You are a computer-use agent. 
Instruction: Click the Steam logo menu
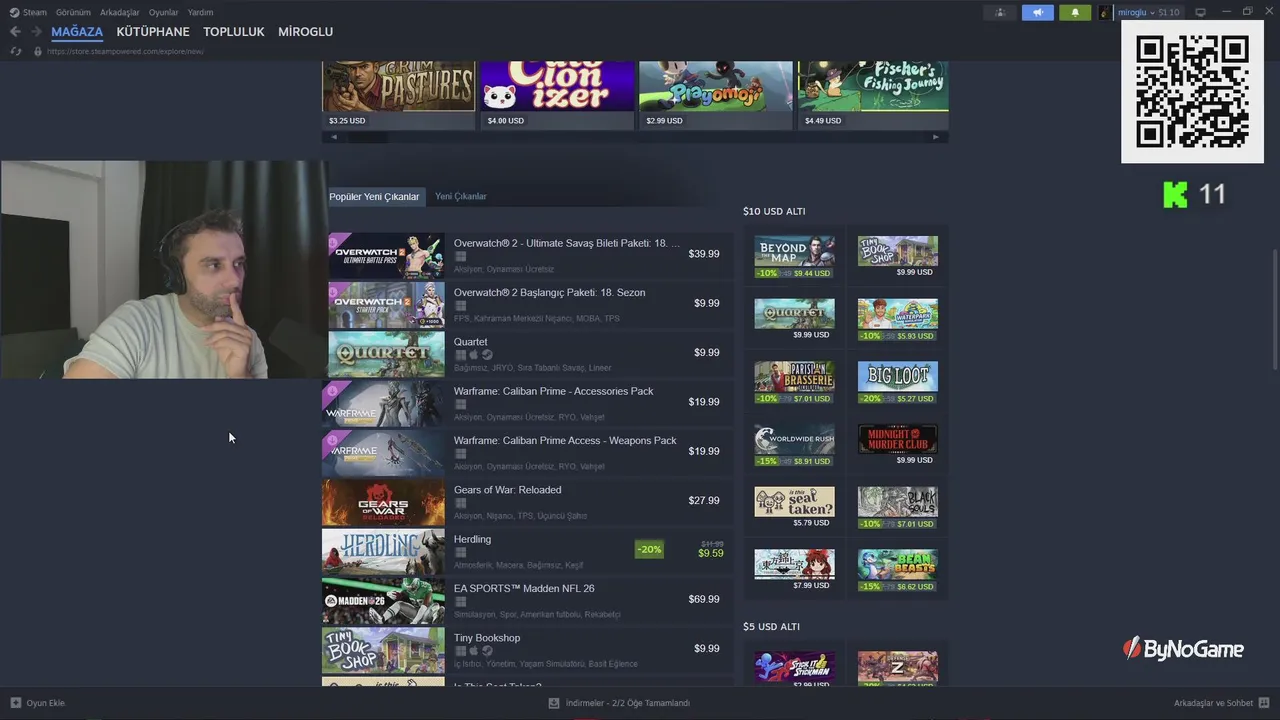tap(28, 12)
